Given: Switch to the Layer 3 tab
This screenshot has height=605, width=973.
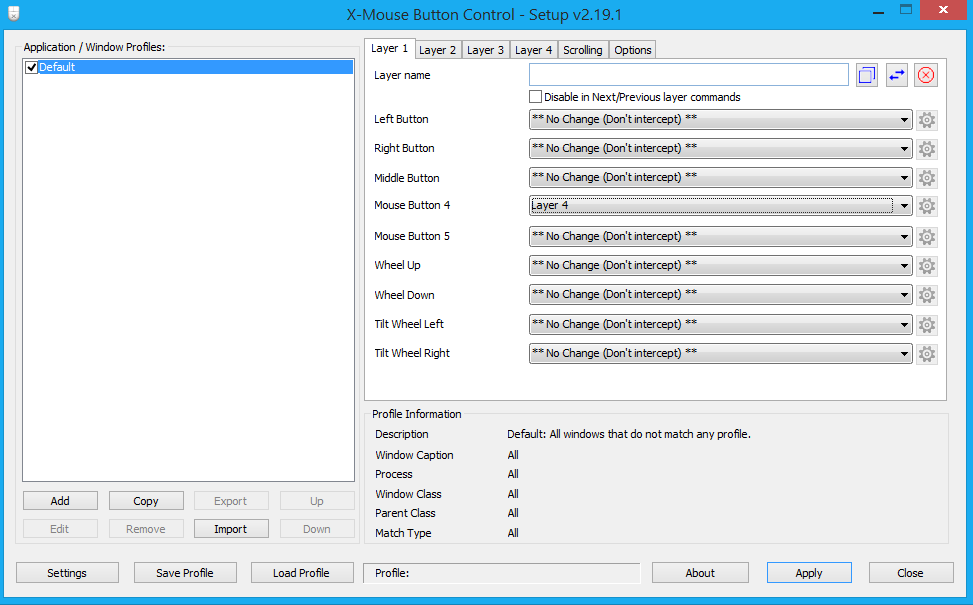Looking at the screenshot, I should (485, 50).
